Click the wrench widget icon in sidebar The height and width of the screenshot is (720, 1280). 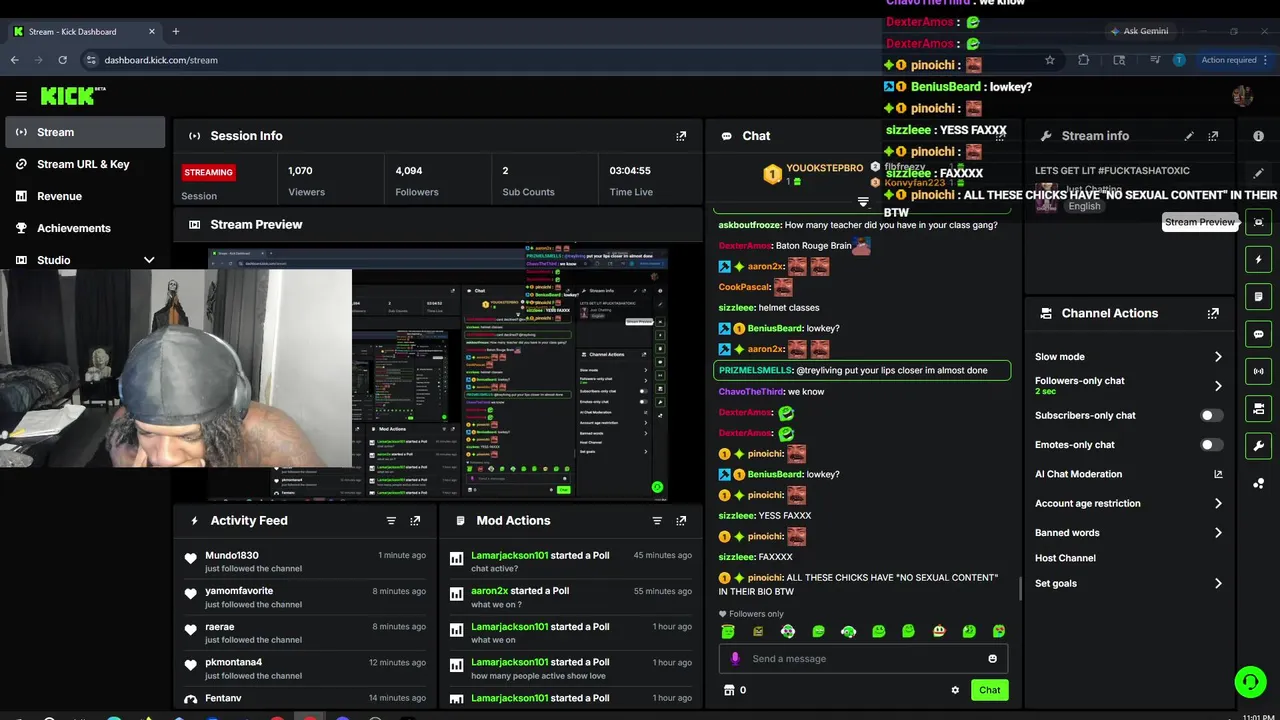[x=1258, y=446]
